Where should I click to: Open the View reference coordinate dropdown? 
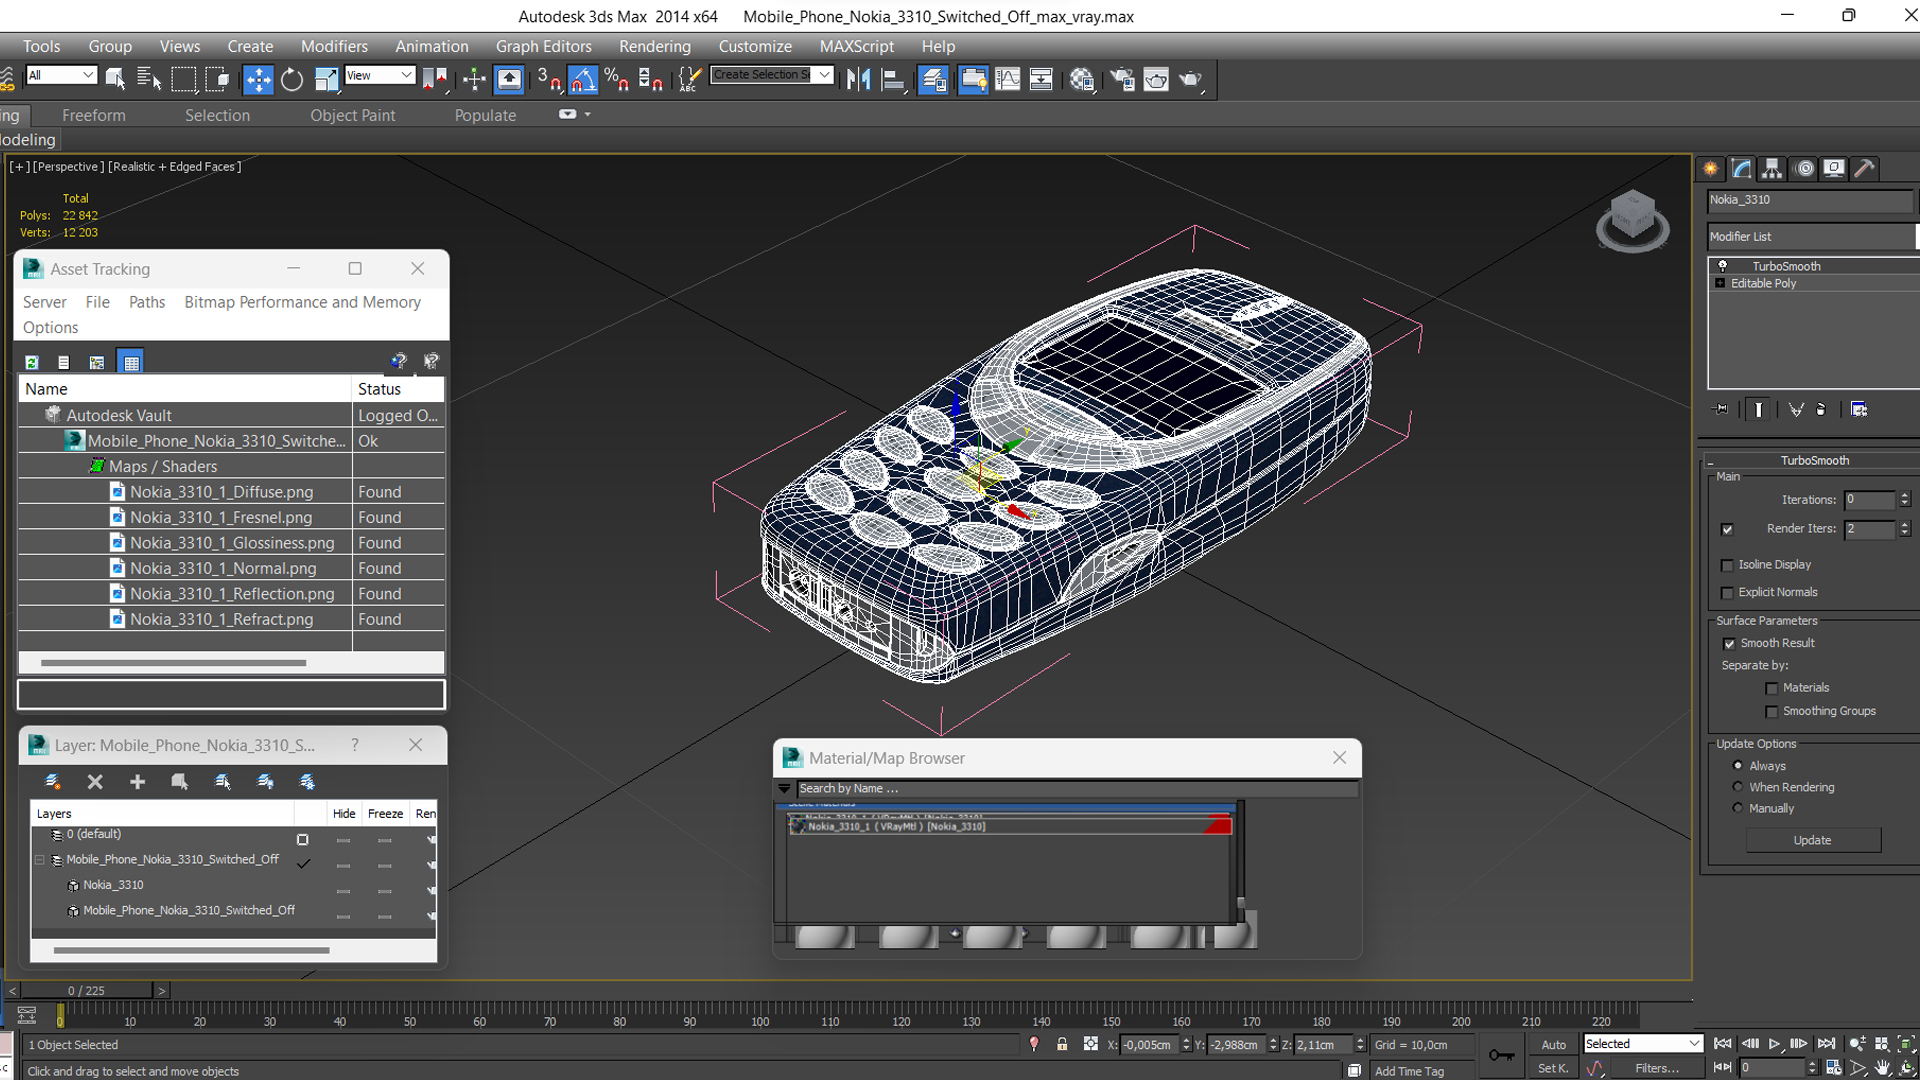coord(380,75)
